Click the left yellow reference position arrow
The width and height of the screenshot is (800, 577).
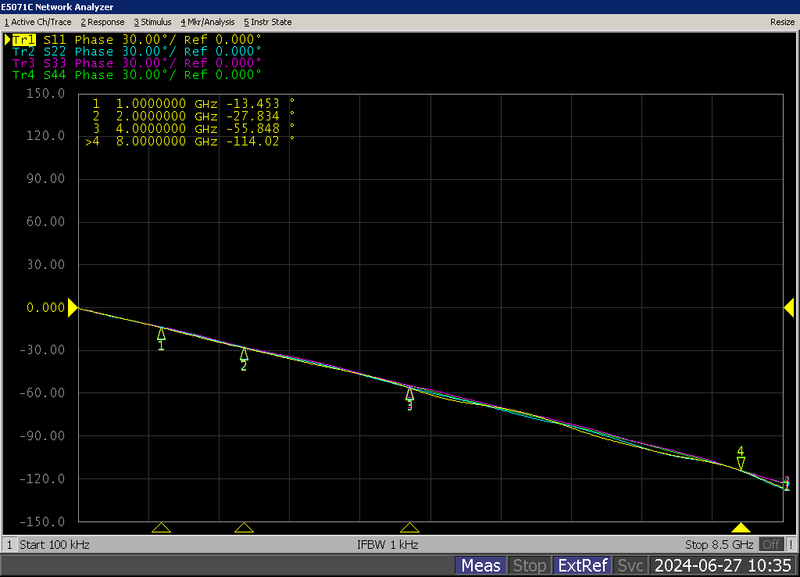(72, 309)
